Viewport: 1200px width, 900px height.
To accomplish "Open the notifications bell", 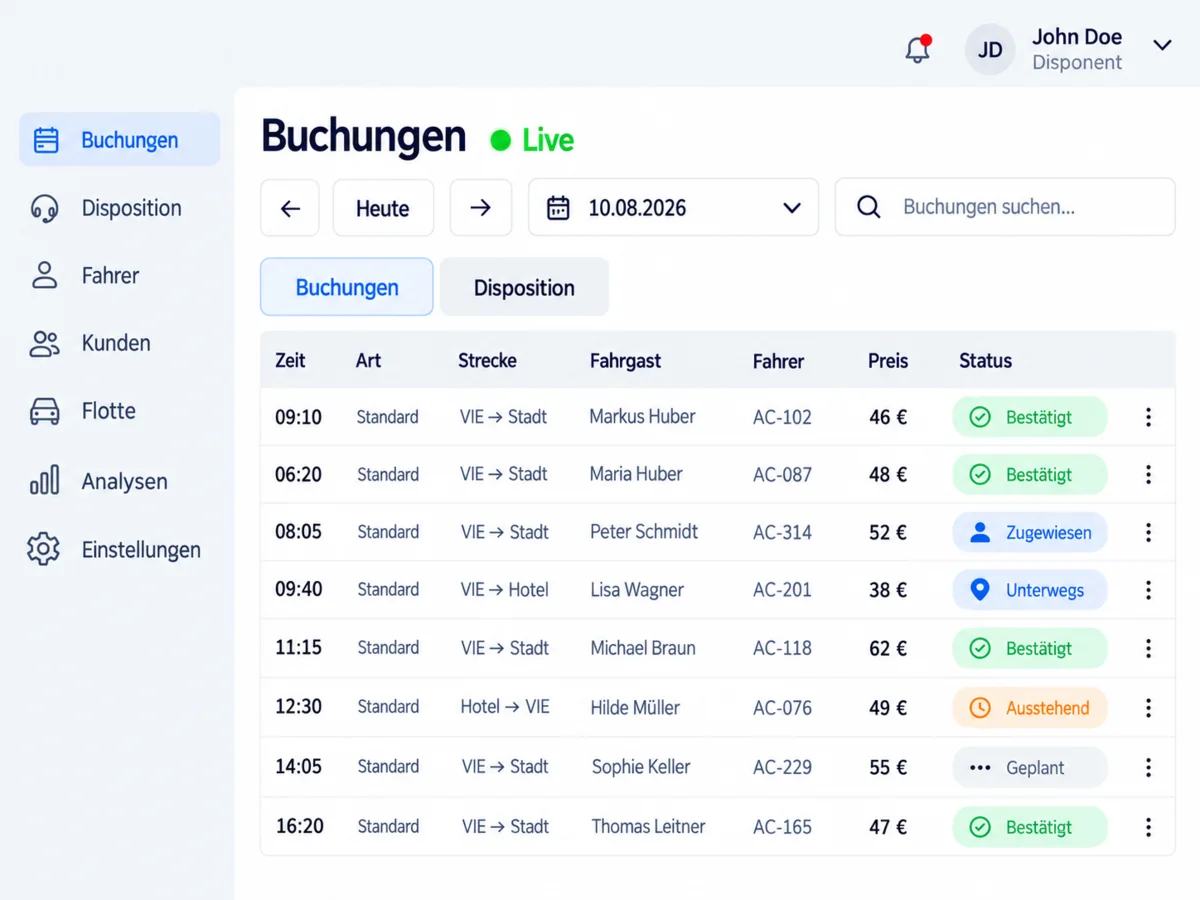I will [x=918, y=49].
